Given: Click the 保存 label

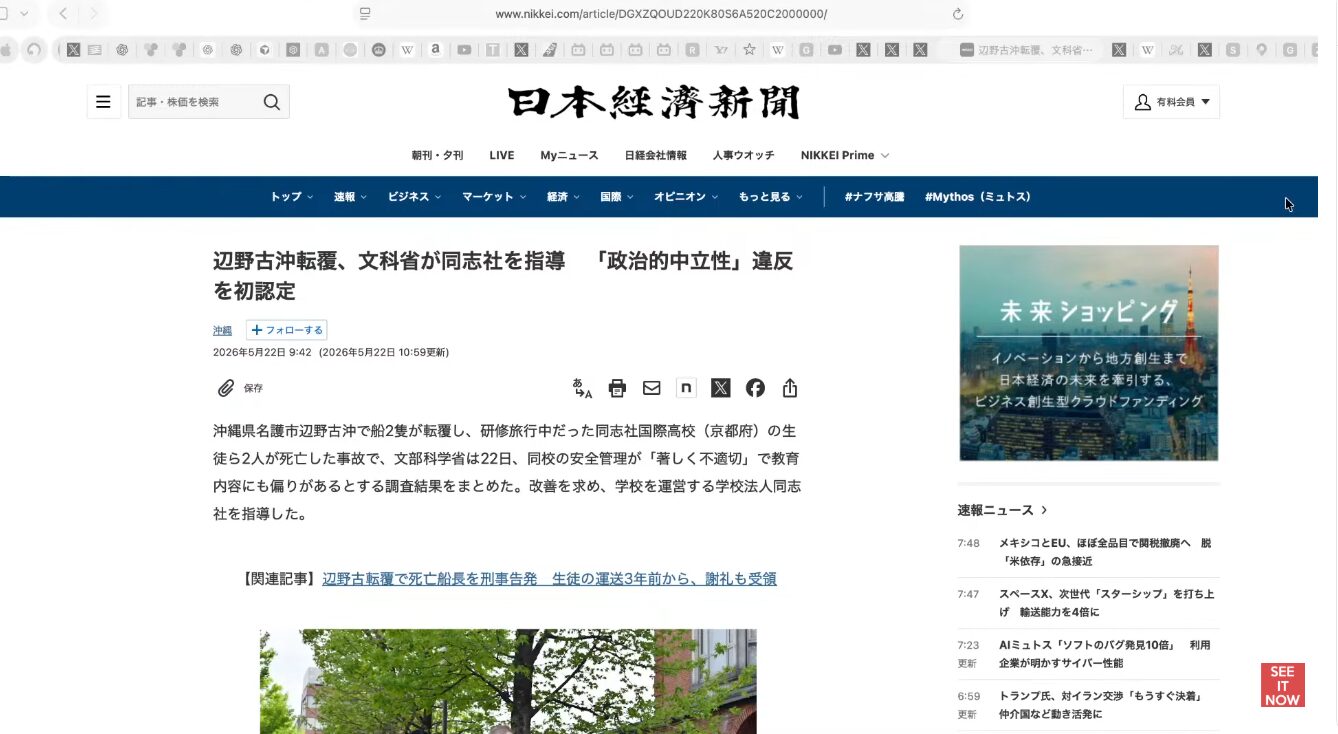Looking at the screenshot, I should pos(253,388).
